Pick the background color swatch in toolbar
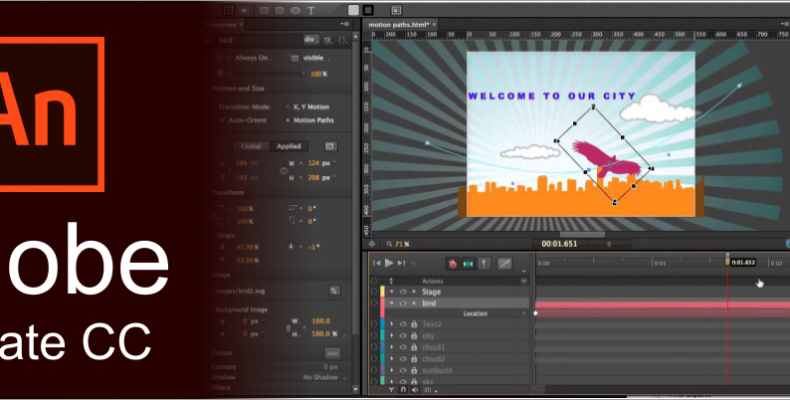The height and width of the screenshot is (400, 790). click(354, 10)
